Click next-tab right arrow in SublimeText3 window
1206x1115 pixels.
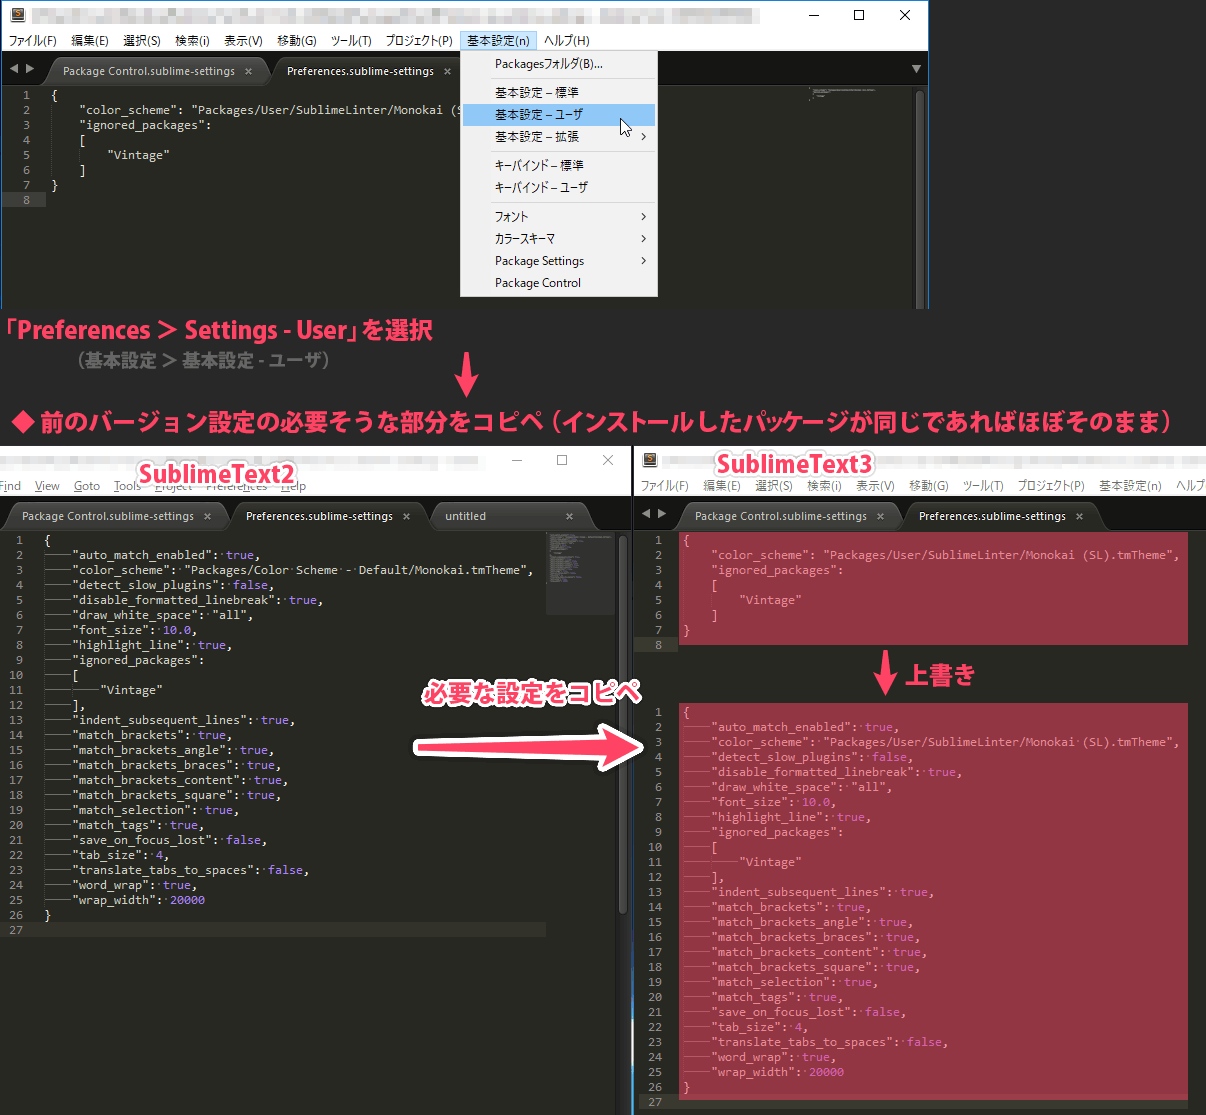pos(662,514)
